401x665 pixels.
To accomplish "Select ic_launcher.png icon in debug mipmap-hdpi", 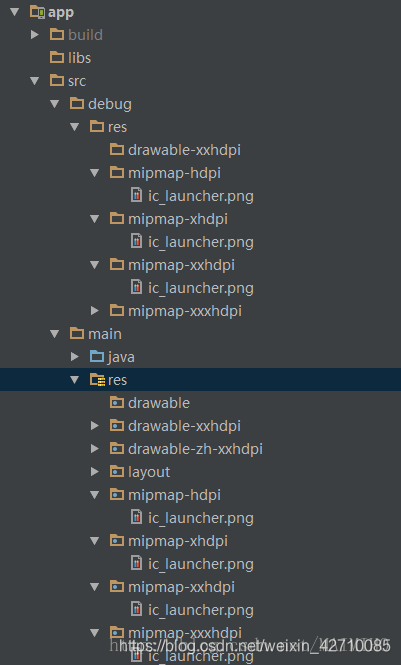I will coord(136,196).
